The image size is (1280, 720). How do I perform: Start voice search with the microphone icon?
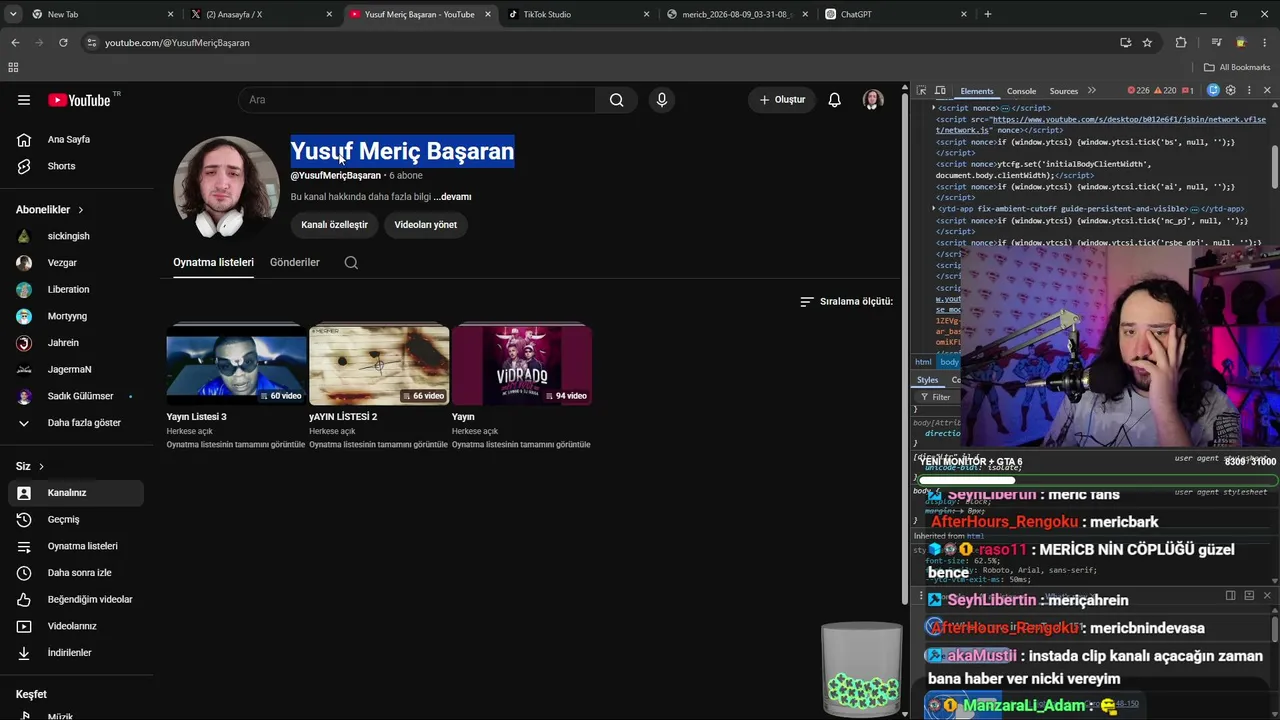(x=661, y=100)
